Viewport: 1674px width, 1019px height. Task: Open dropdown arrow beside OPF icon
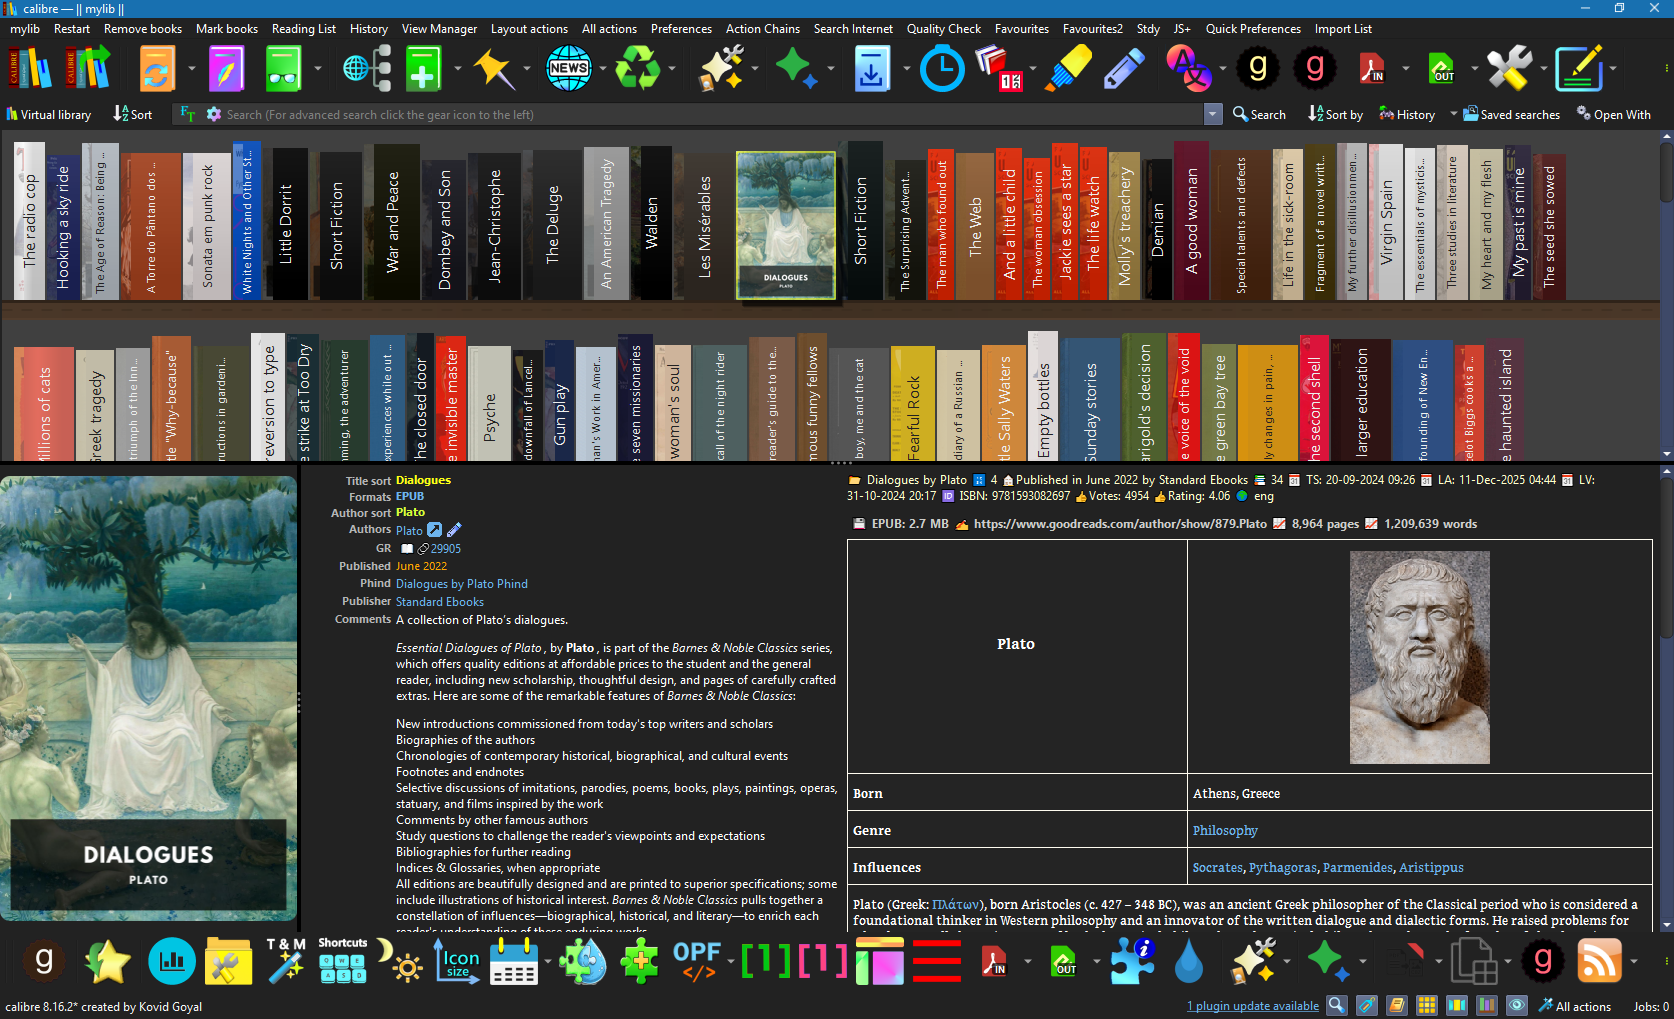click(x=731, y=962)
